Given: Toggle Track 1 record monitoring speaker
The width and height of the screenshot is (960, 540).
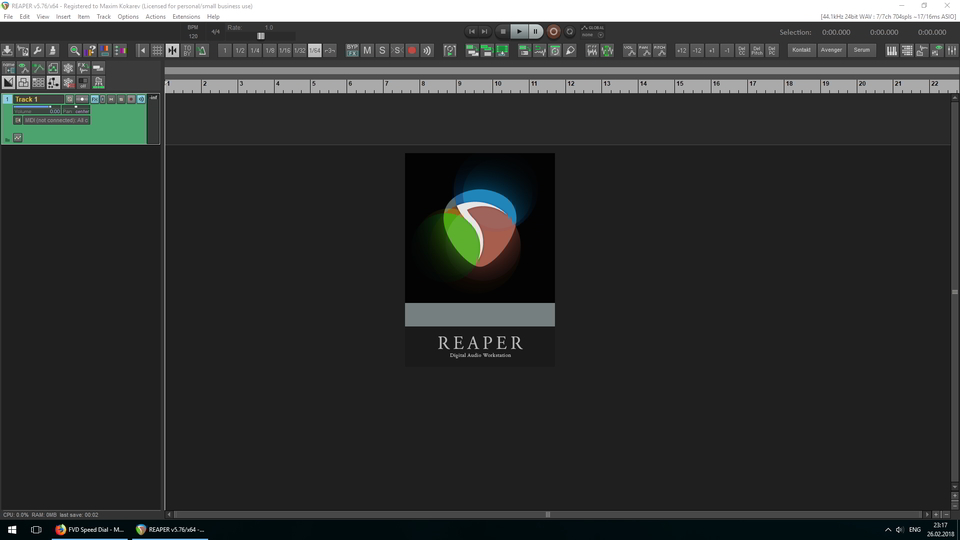Looking at the screenshot, I should 141,99.
